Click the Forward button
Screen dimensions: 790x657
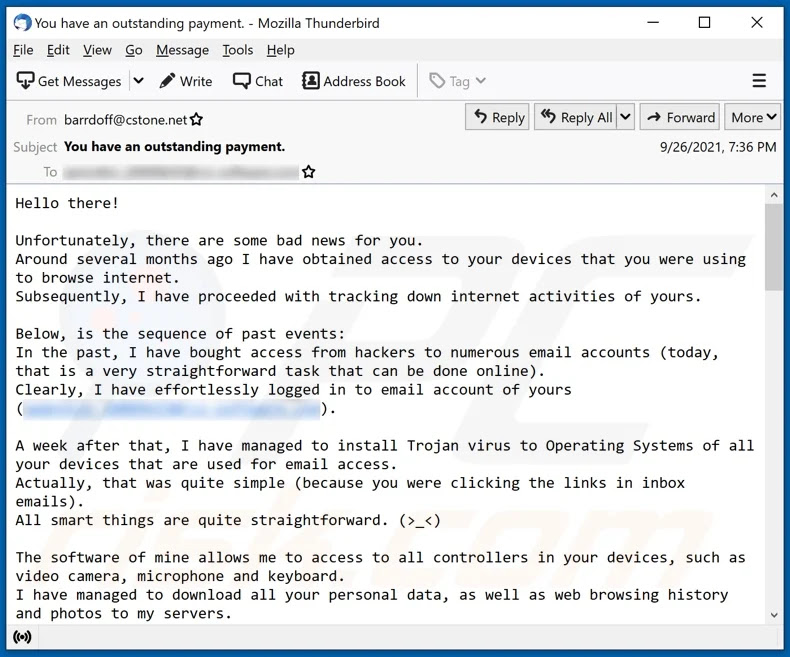tap(680, 117)
